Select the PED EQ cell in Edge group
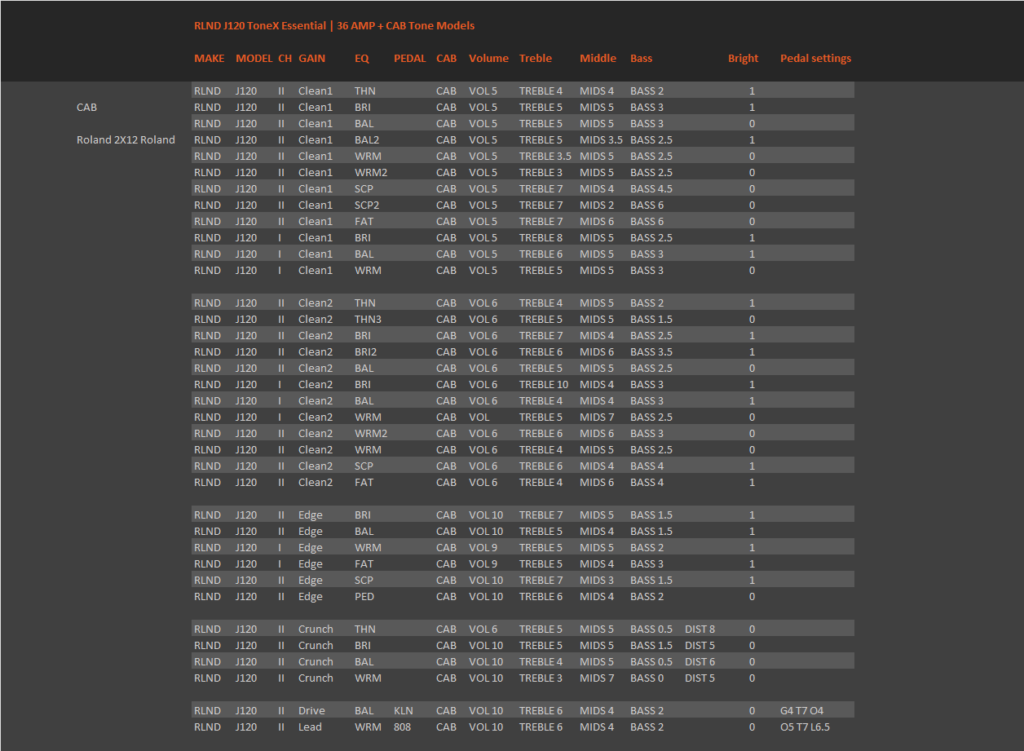This screenshot has height=751, width=1024. point(364,597)
